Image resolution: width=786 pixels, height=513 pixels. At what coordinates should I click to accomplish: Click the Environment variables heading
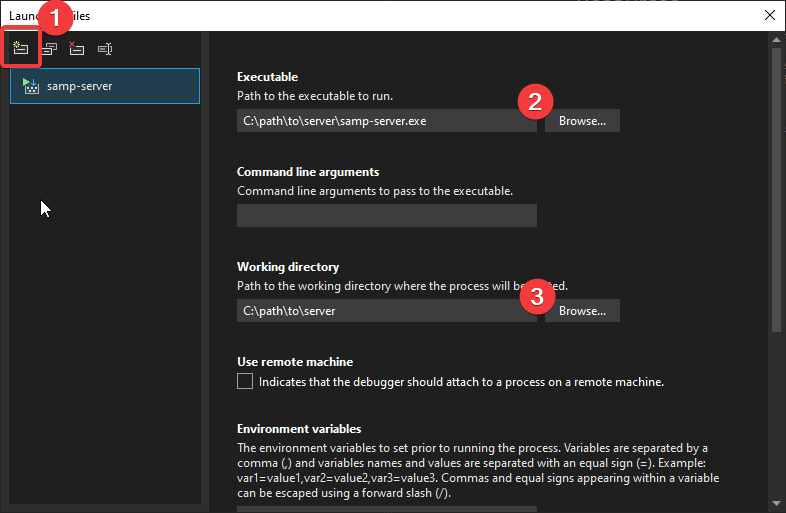tap(298, 429)
